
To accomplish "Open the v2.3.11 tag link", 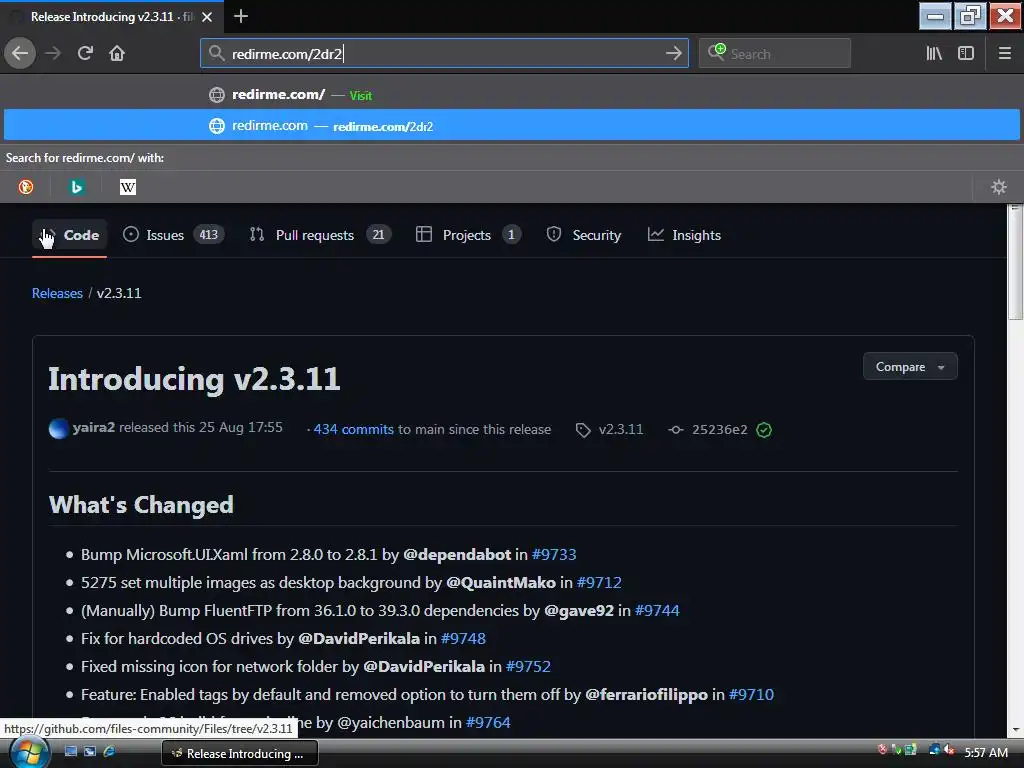I will point(620,429).
